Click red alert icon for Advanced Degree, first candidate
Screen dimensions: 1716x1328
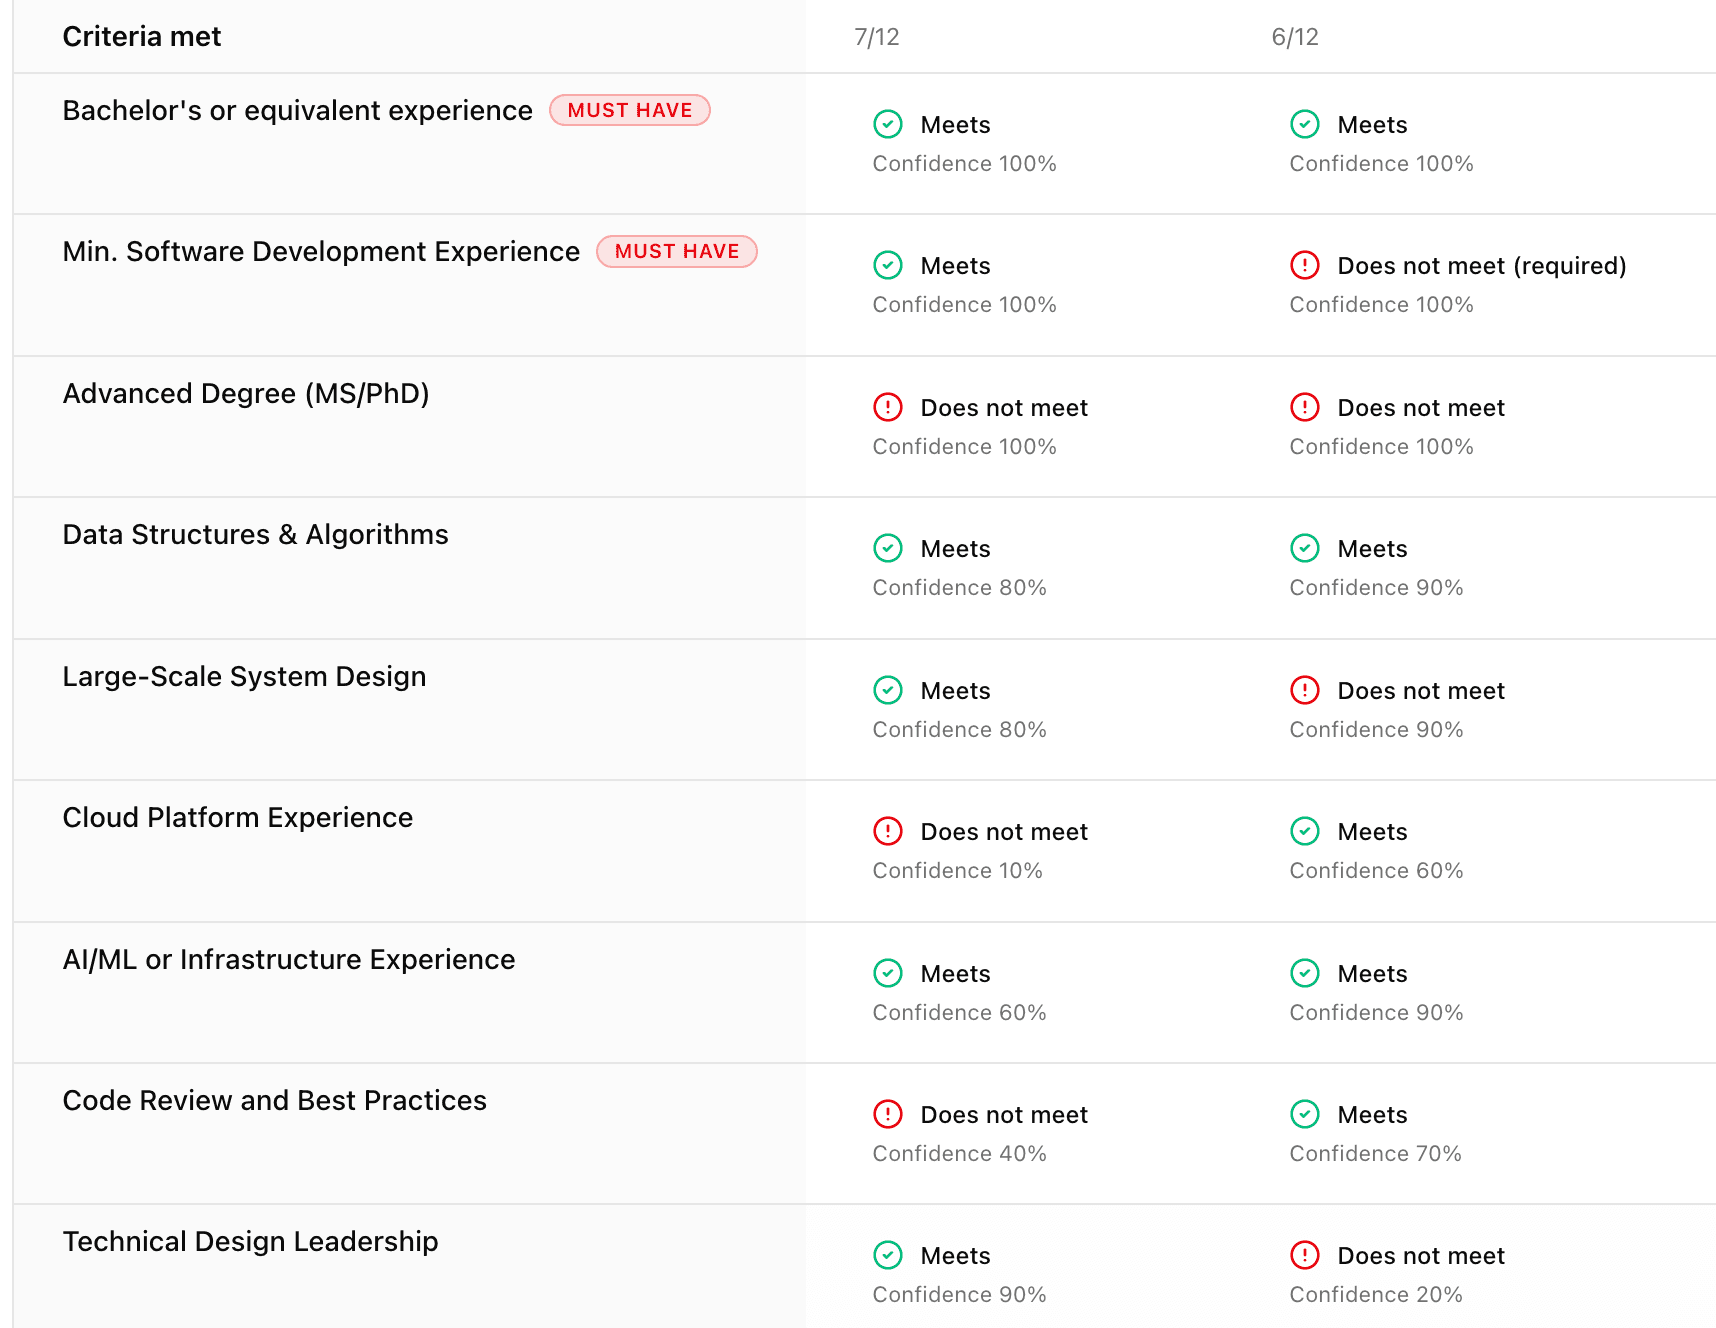point(888,407)
